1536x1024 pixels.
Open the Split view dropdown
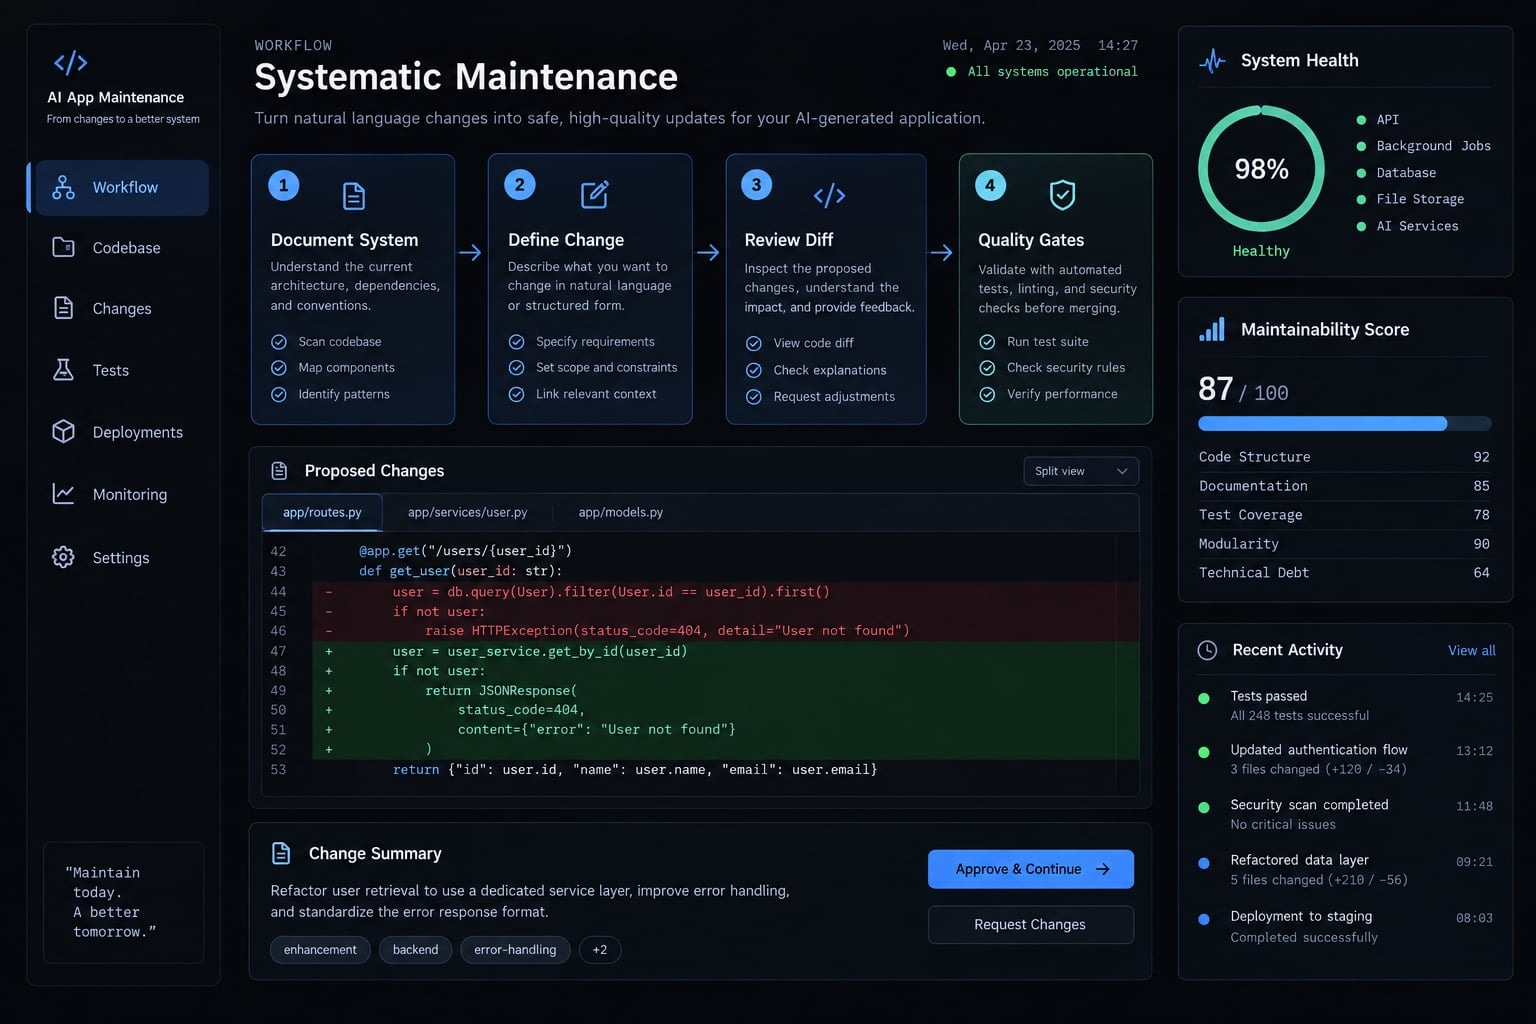tap(1081, 471)
